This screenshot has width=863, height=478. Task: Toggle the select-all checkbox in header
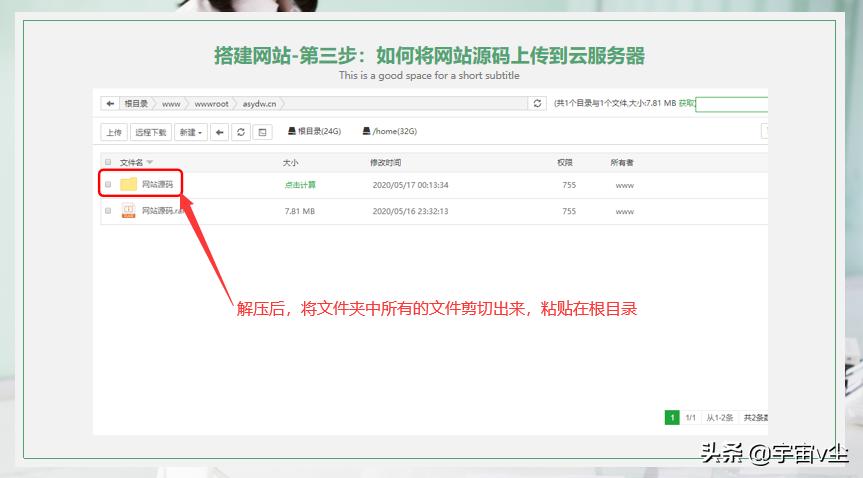point(108,162)
